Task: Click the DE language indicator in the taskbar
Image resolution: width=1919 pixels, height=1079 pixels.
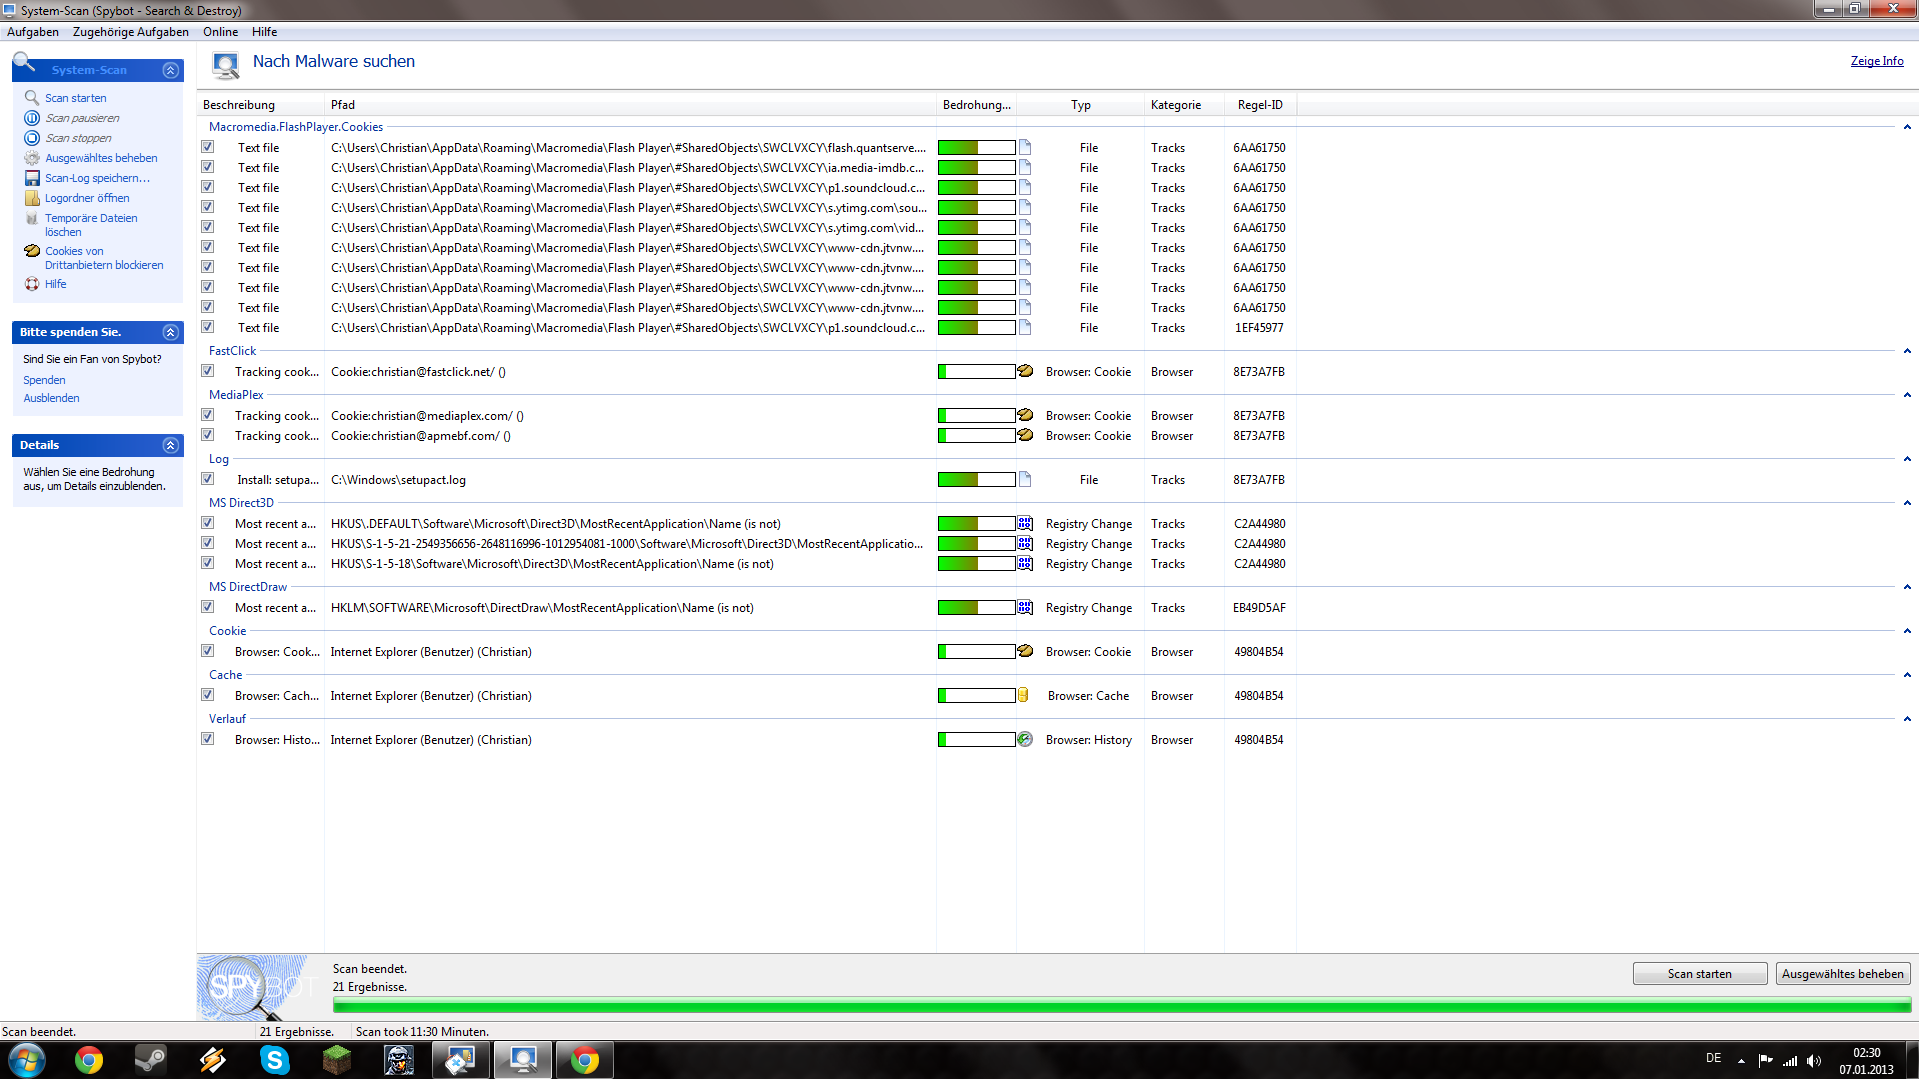Action: click(x=1713, y=1058)
